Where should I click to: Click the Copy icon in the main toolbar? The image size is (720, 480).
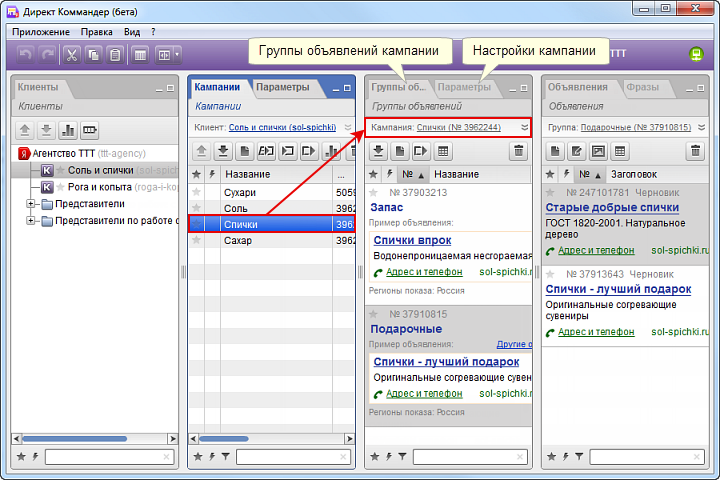(94, 55)
